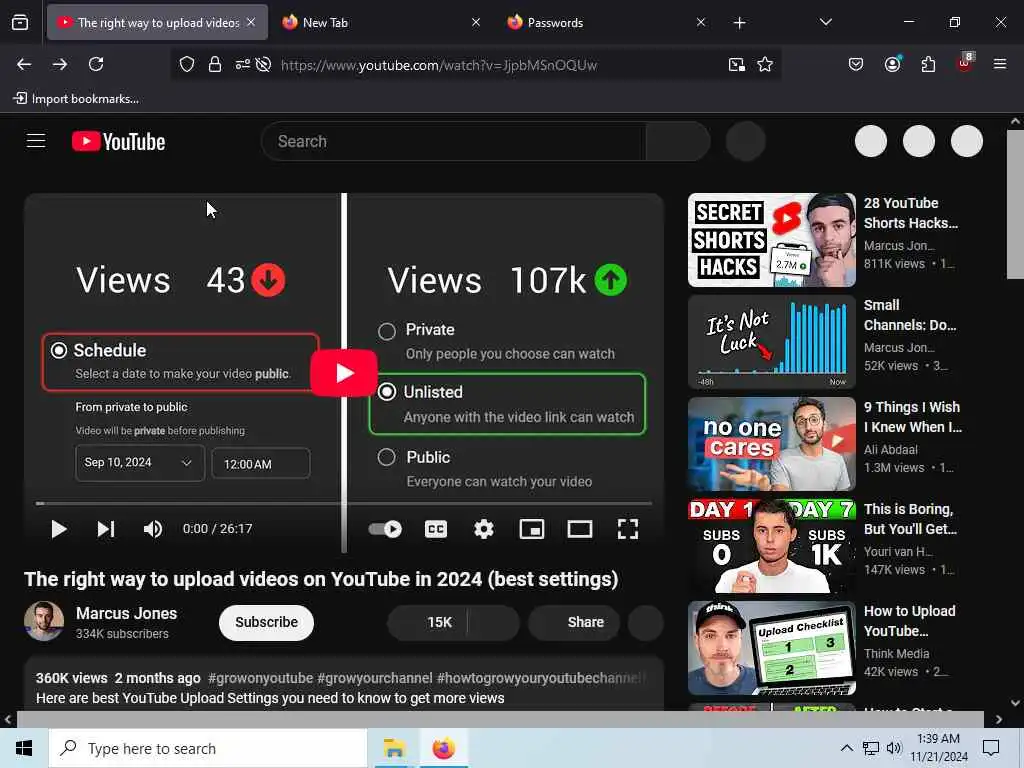This screenshot has width=1024, height=768.
Task: Open the Firefox View icon
Action: point(20,23)
